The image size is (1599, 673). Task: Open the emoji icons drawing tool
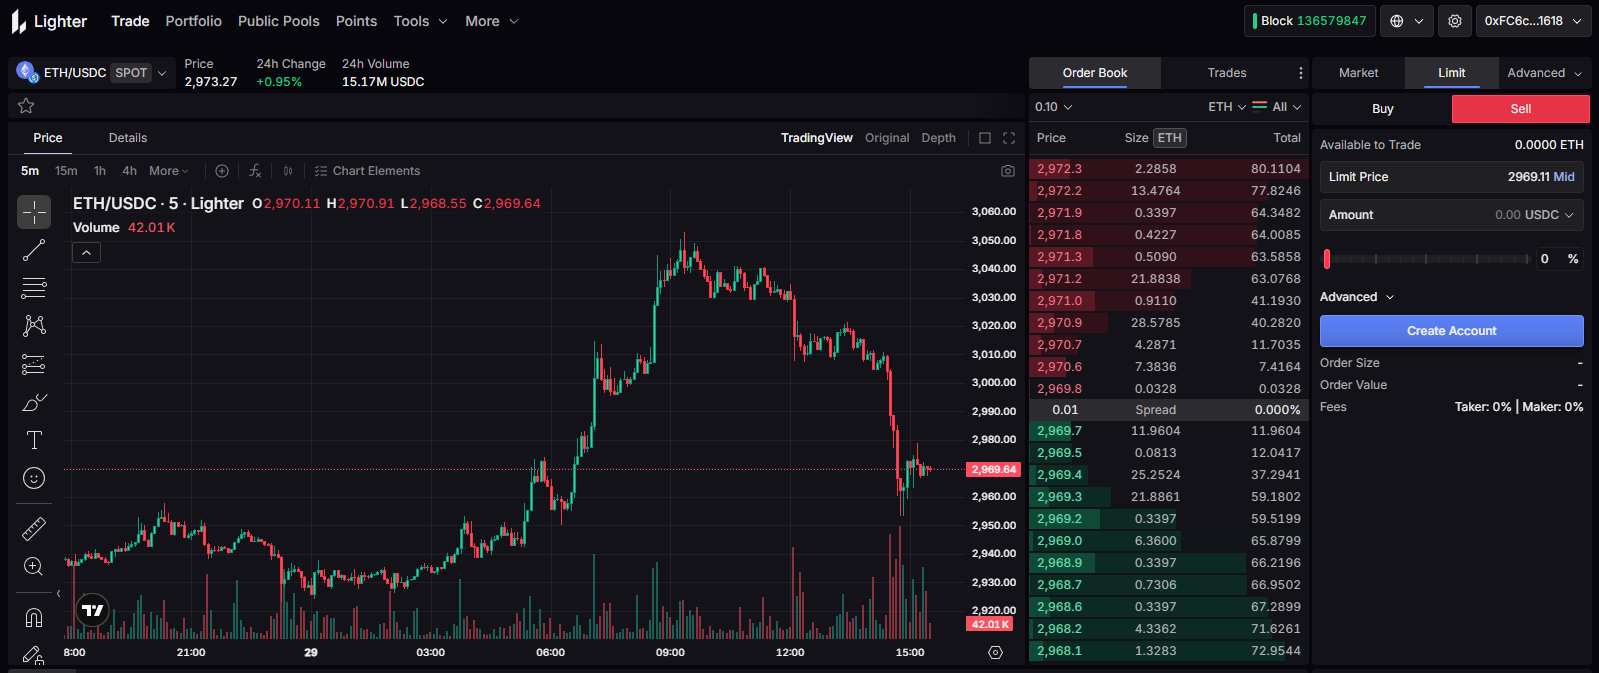point(34,478)
